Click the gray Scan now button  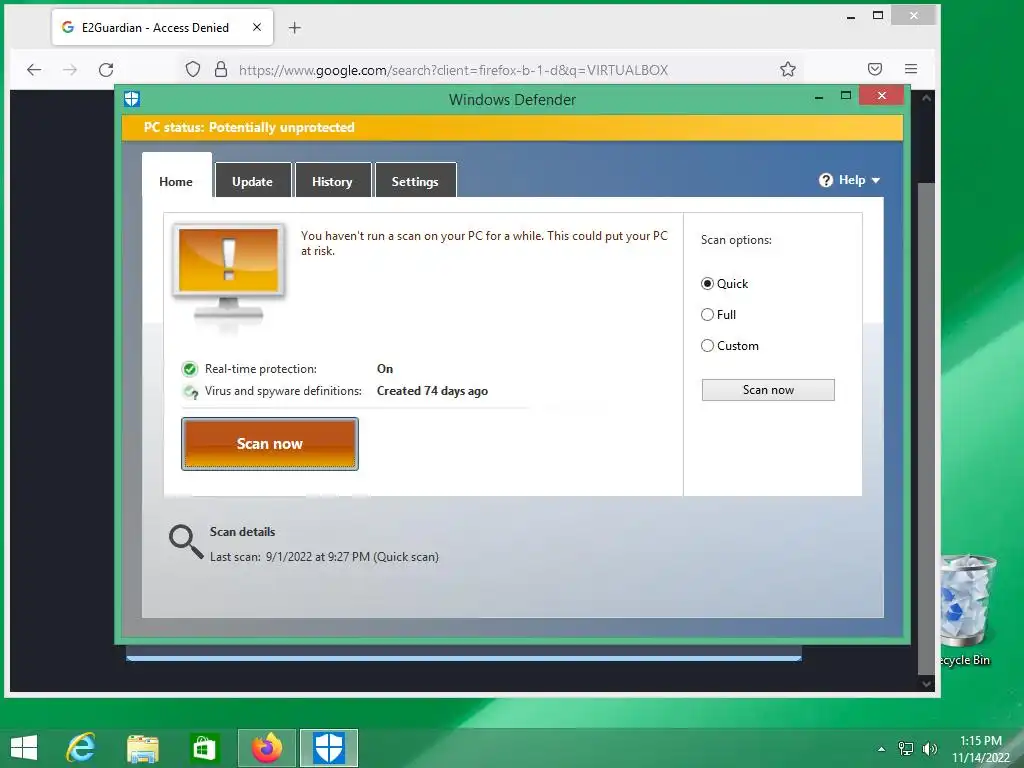pyautogui.click(x=768, y=390)
